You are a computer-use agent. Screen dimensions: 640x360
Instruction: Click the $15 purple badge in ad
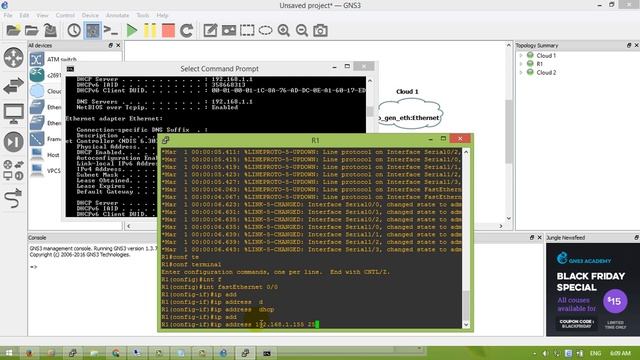click(615, 301)
